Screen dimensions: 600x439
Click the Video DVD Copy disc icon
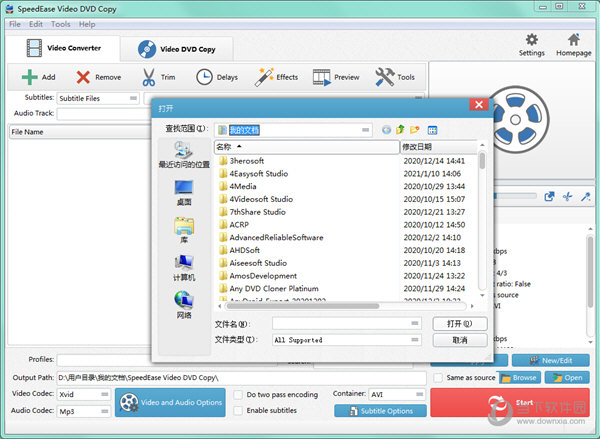click(147, 49)
